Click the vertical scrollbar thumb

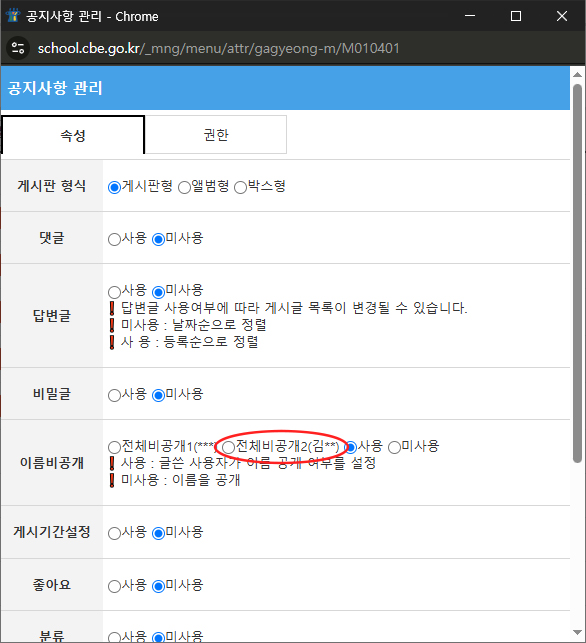(577, 274)
